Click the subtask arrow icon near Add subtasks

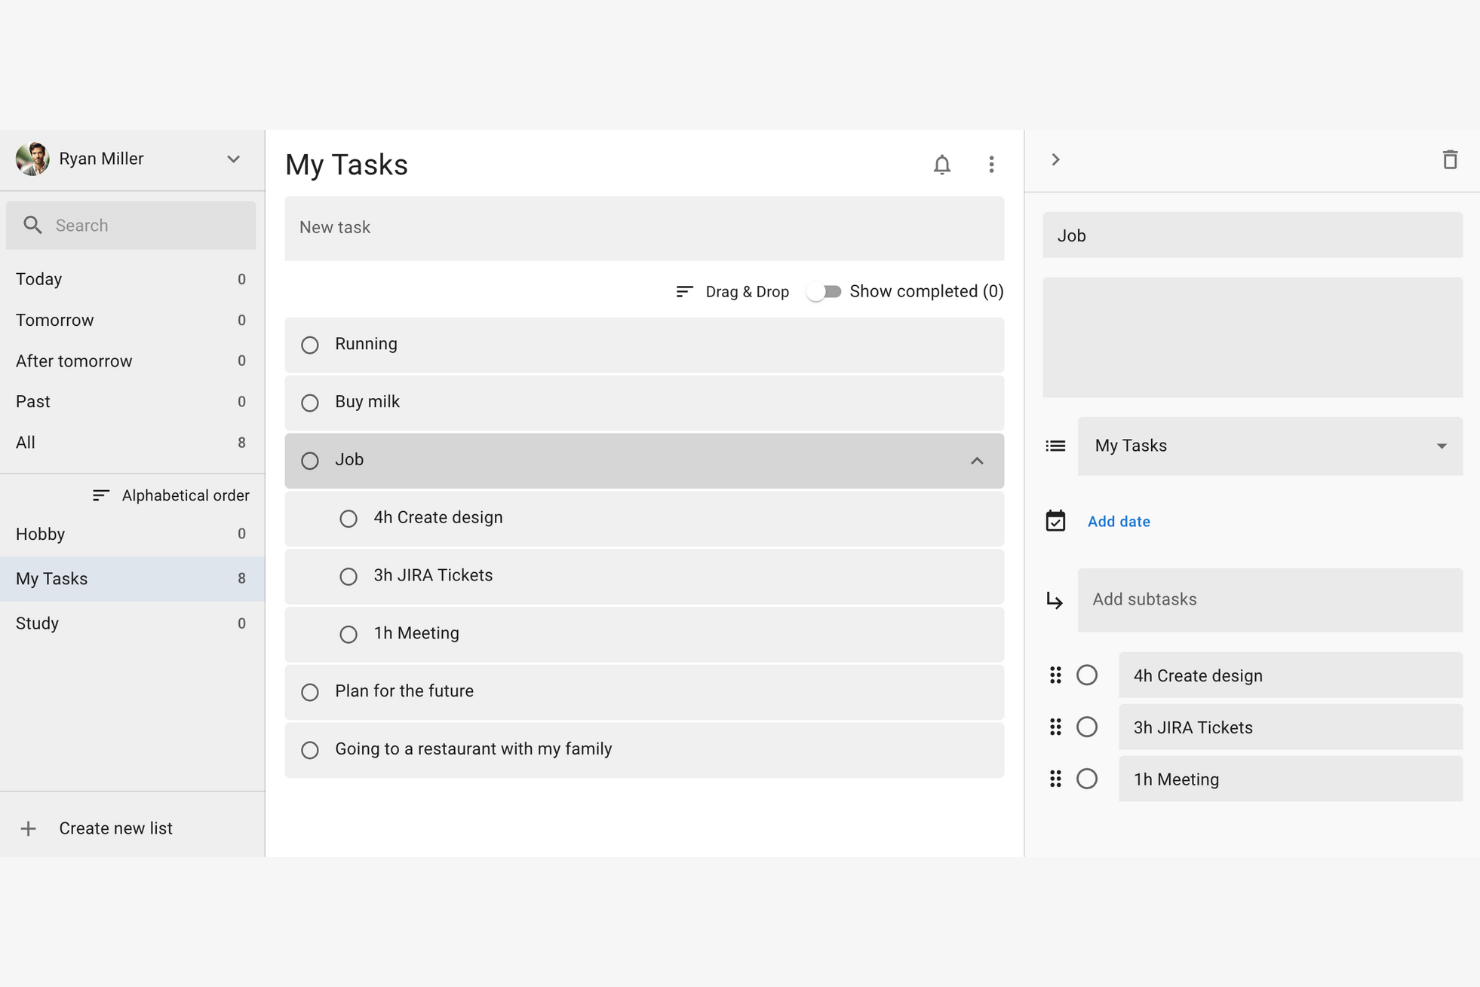pos(1055,600)
